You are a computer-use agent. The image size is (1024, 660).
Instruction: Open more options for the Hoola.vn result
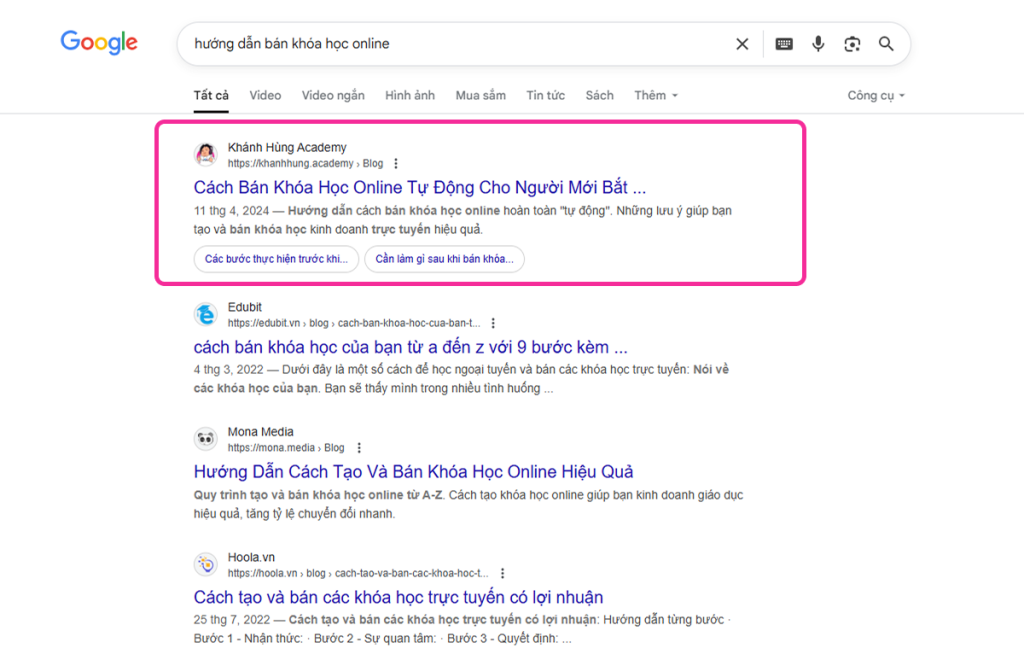(502, 573)
